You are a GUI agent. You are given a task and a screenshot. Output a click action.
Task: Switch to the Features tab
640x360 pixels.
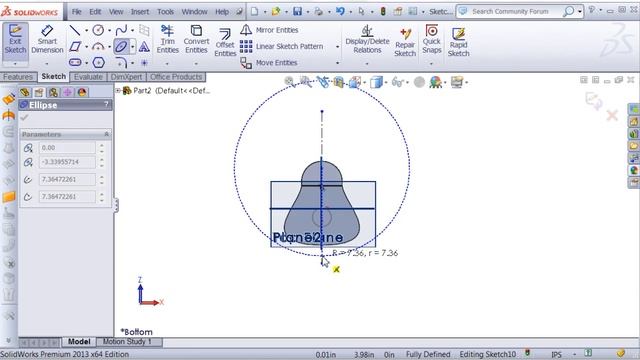(18, 77)
